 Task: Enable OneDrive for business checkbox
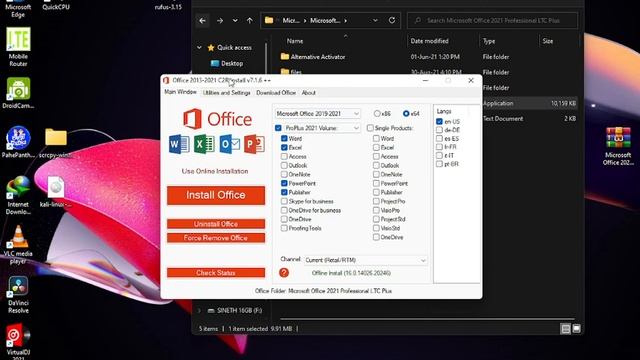pos(284,210)
